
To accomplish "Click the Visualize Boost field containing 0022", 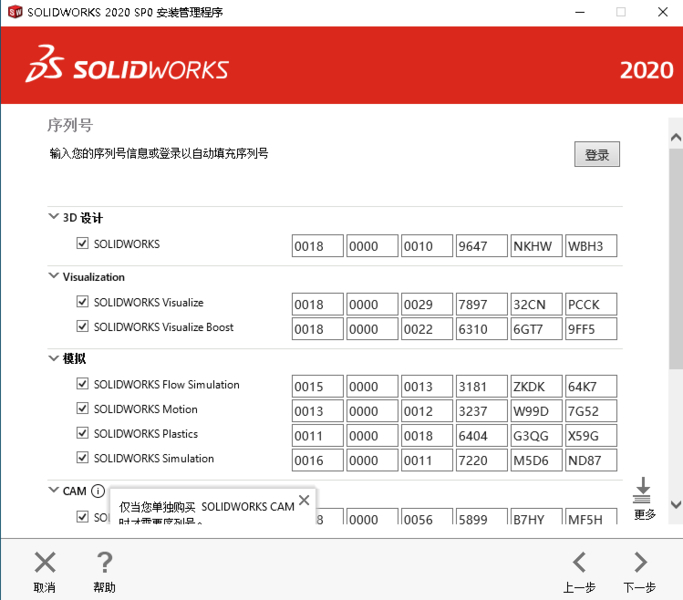I will (x=427, y=329).
